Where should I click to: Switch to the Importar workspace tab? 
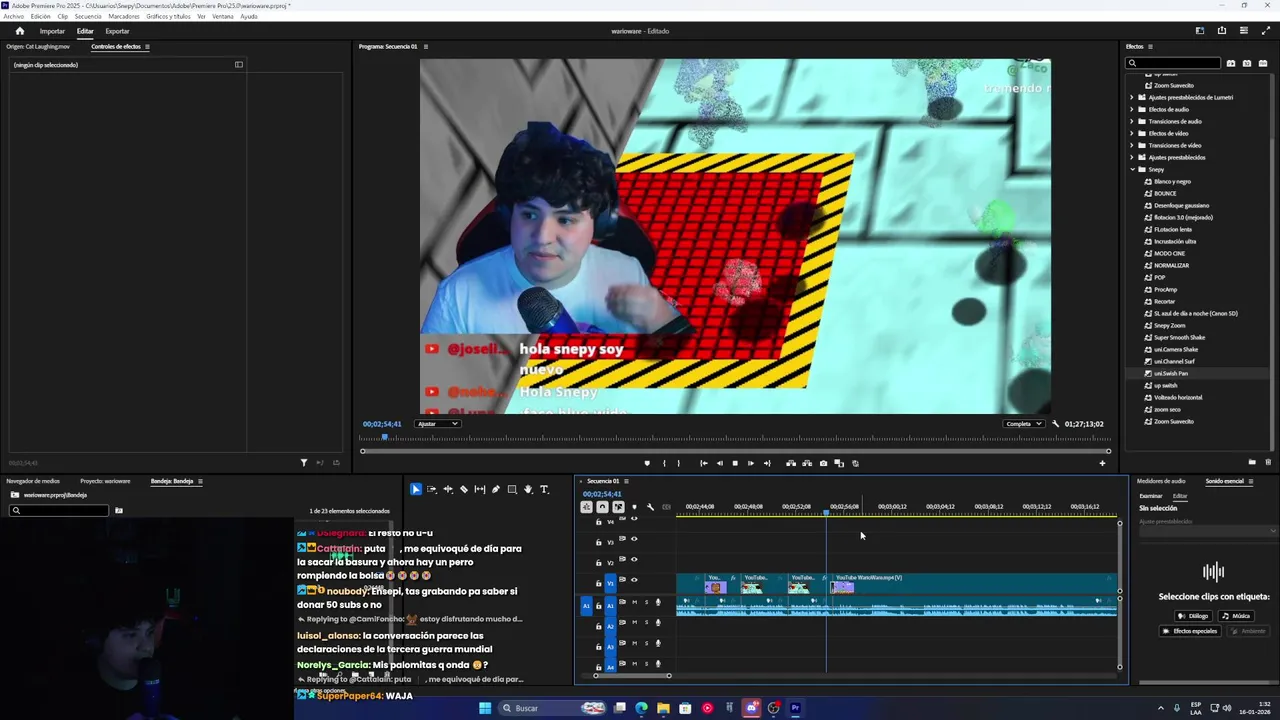click(x=52, y=31)
